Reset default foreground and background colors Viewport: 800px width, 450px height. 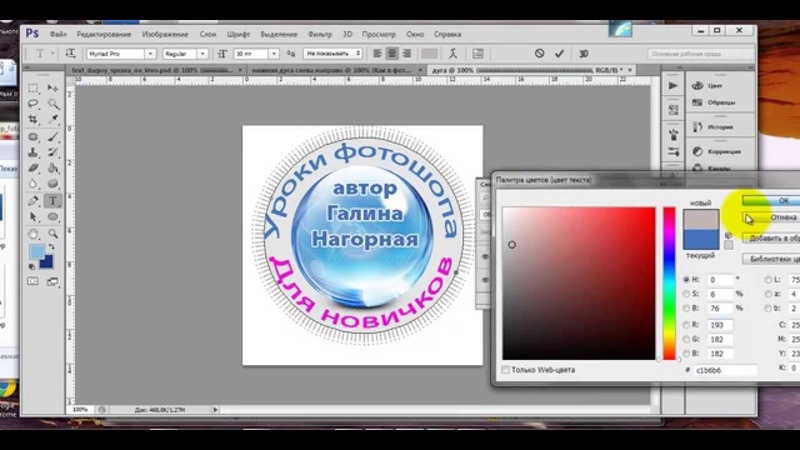pos(32,266)
